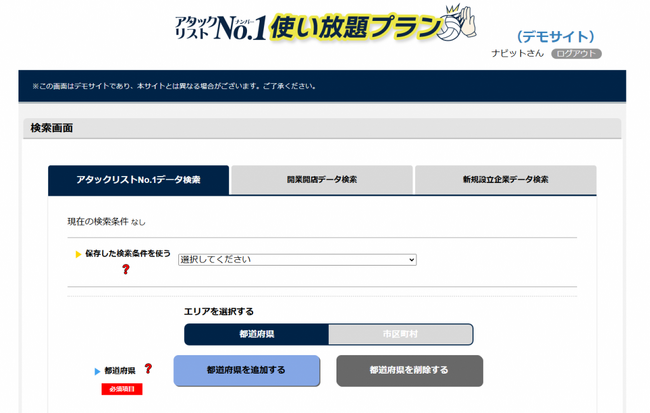Switch area selection to 都道府県
Viewport: 650px width, 413px height.
(x=257, y=334)
